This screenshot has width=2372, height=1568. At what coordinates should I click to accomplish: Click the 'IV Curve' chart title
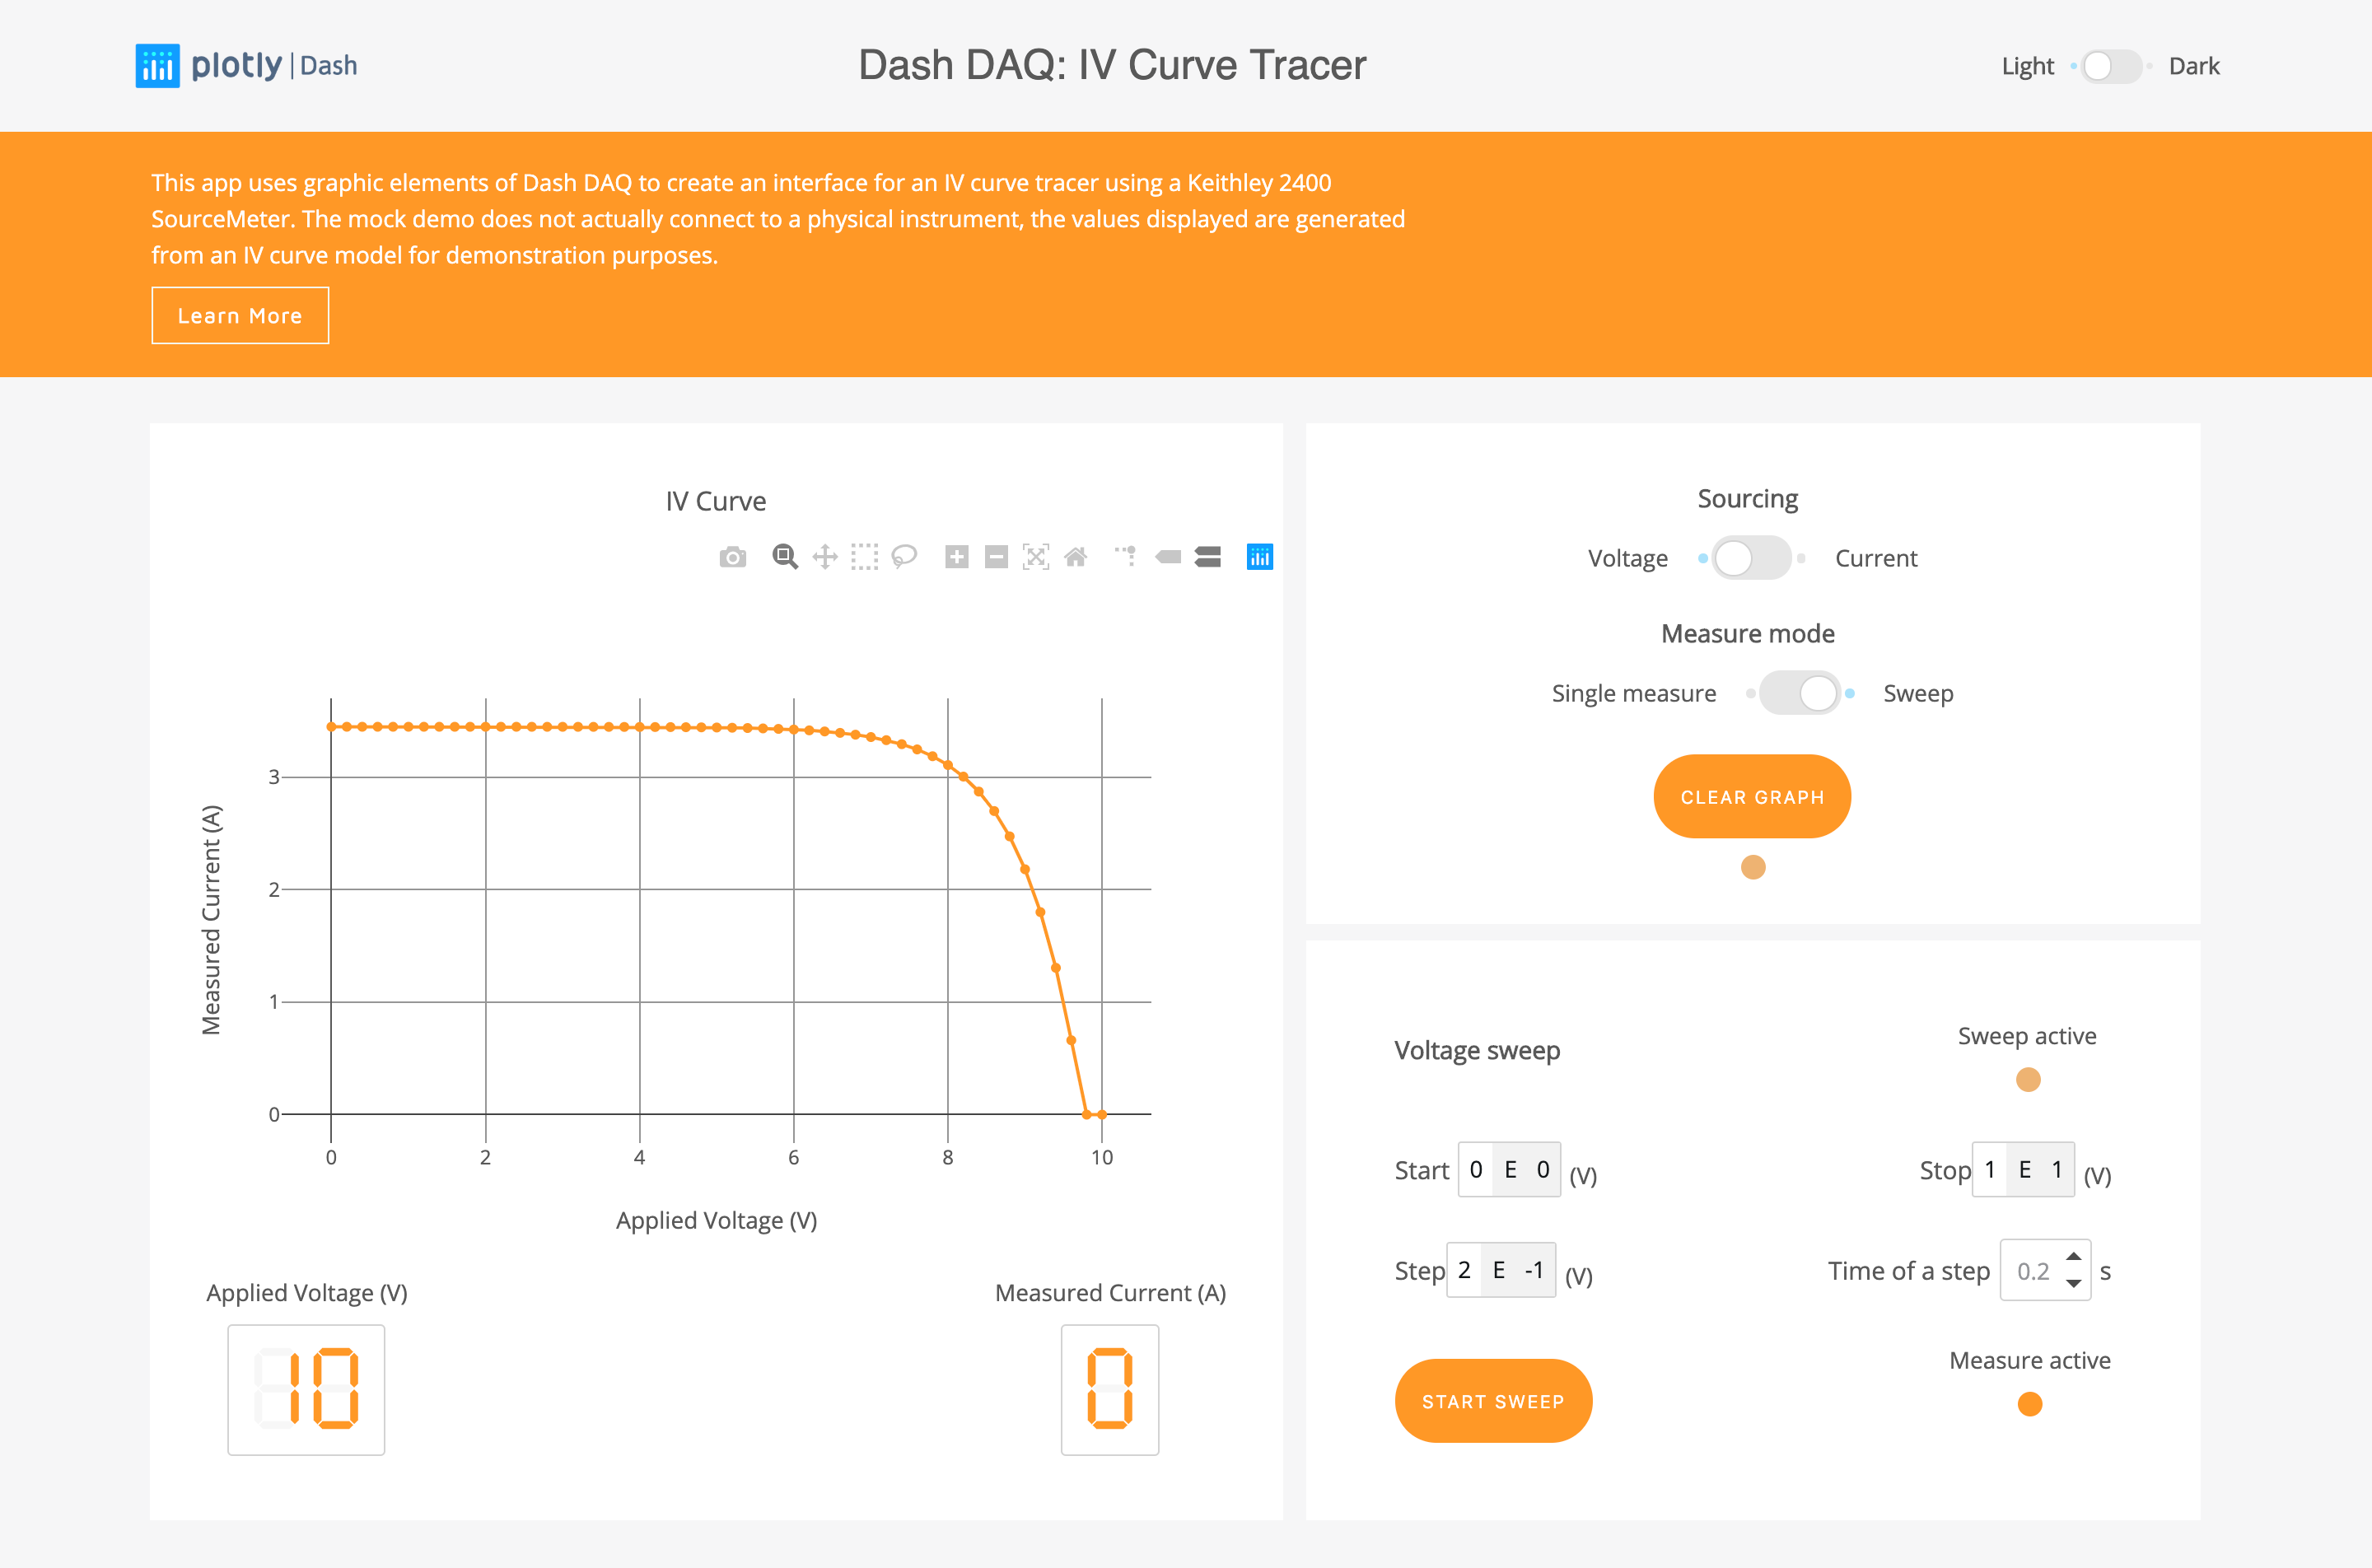pyautogui.click(x=716, y=501)
